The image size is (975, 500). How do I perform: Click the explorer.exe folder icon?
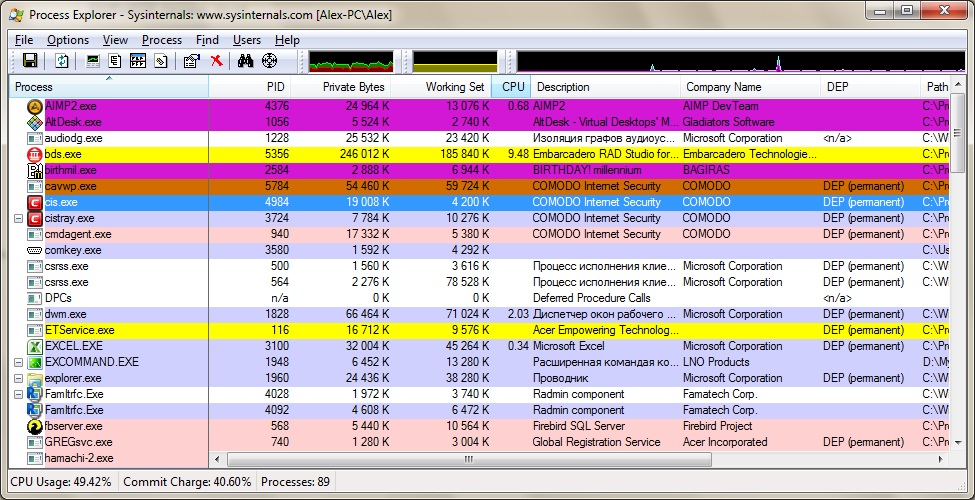pos(34,378)
